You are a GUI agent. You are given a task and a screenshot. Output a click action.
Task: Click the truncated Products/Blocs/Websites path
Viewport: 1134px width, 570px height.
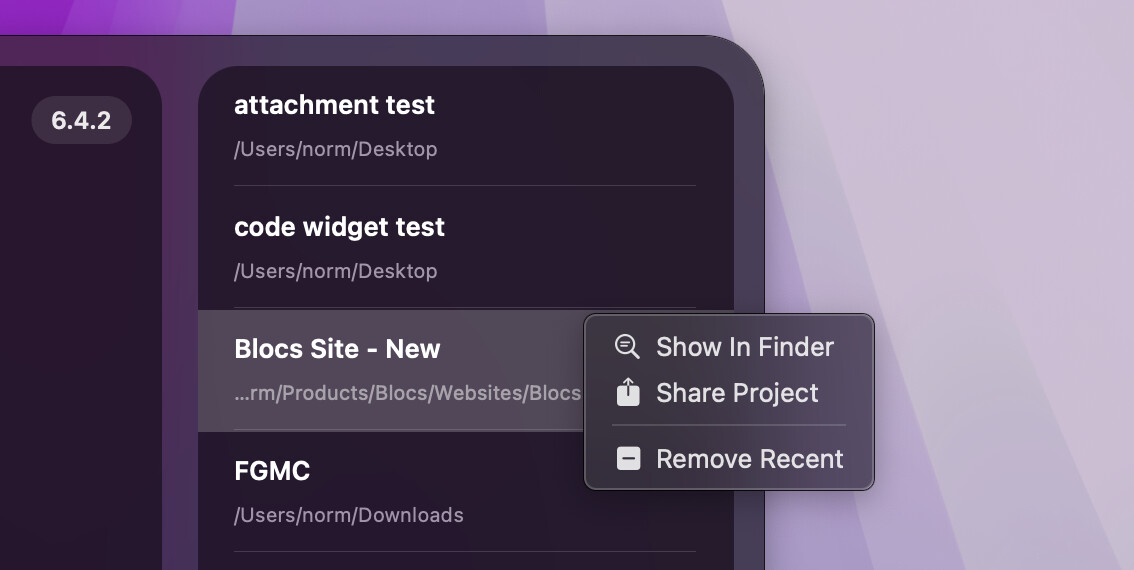click(407, 393)
